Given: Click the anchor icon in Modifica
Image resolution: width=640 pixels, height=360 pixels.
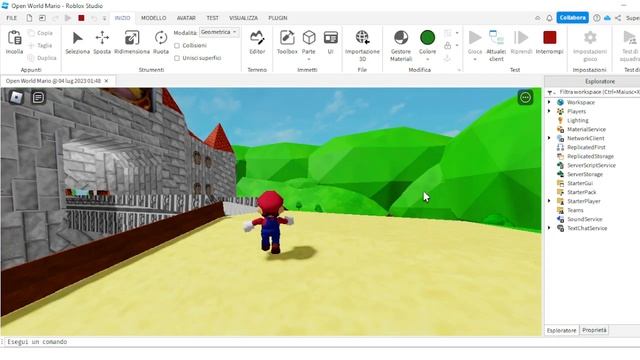Looking at the screenshot, I should click(448, 58).
